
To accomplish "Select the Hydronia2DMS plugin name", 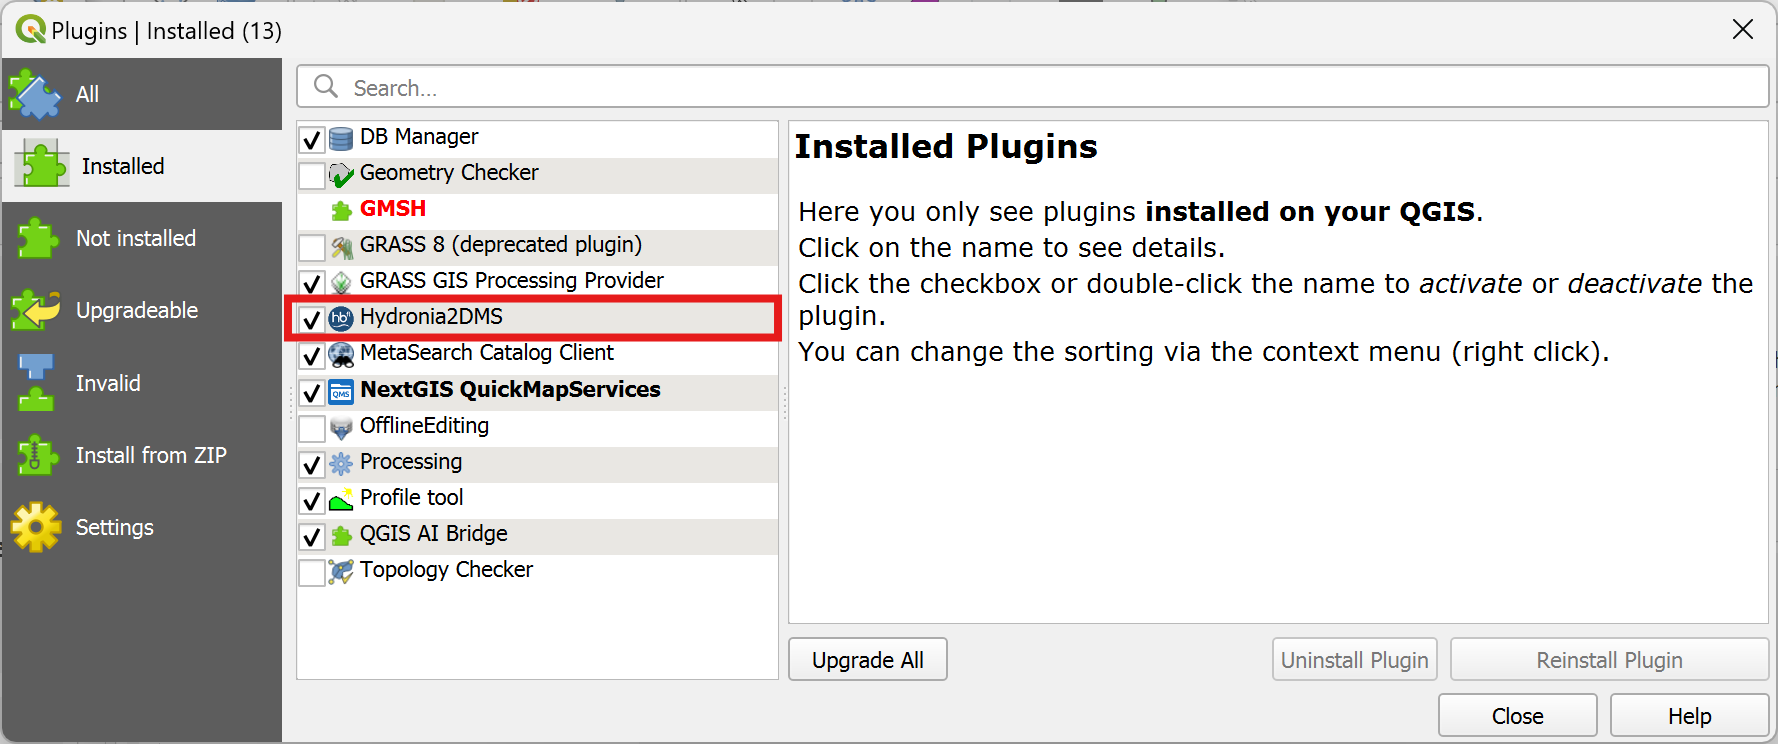I will [431, 316].
